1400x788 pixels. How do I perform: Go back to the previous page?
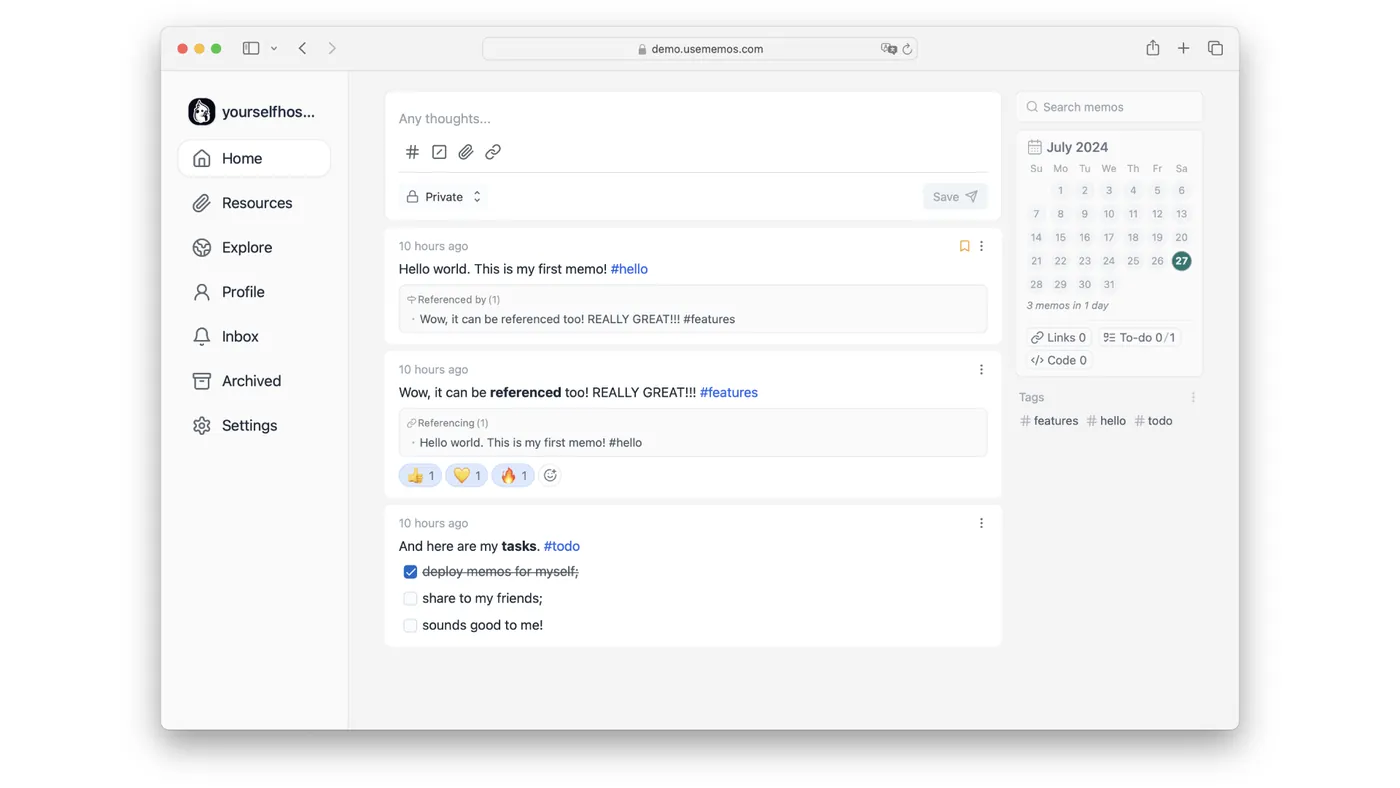(302, 48)
